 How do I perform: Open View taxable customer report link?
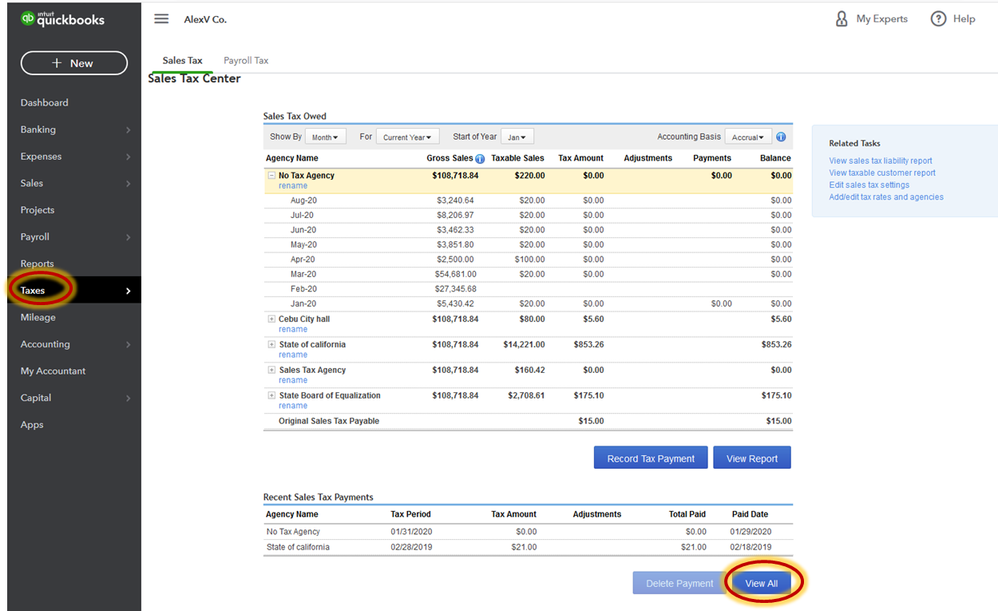(x=882, y=173)
